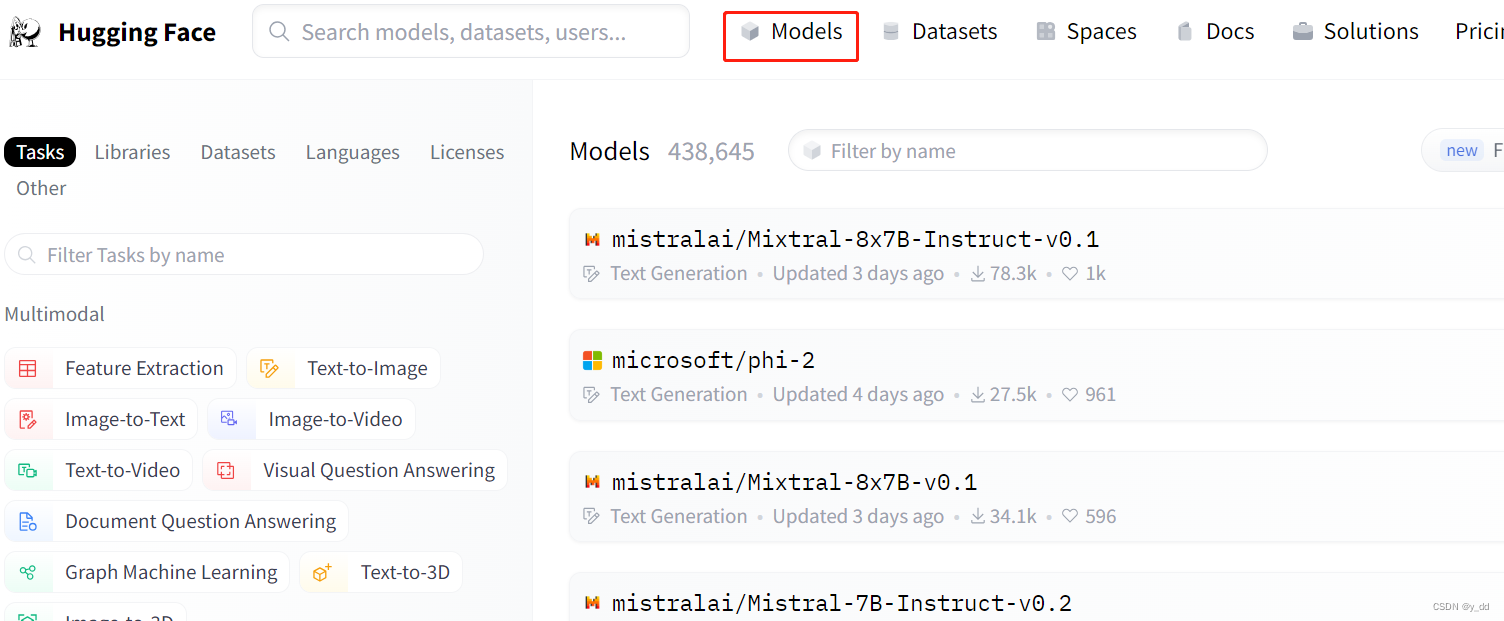The width and height of the screenshot is (1504, 621).
Task: Click the Spaces grid icon
Action: (1046, 32)
